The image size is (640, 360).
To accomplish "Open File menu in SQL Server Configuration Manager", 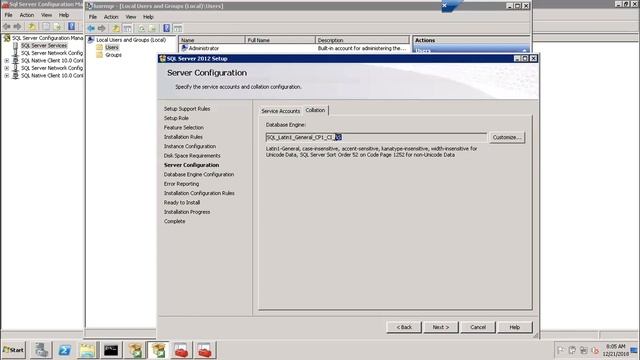I will pos(9,15).
